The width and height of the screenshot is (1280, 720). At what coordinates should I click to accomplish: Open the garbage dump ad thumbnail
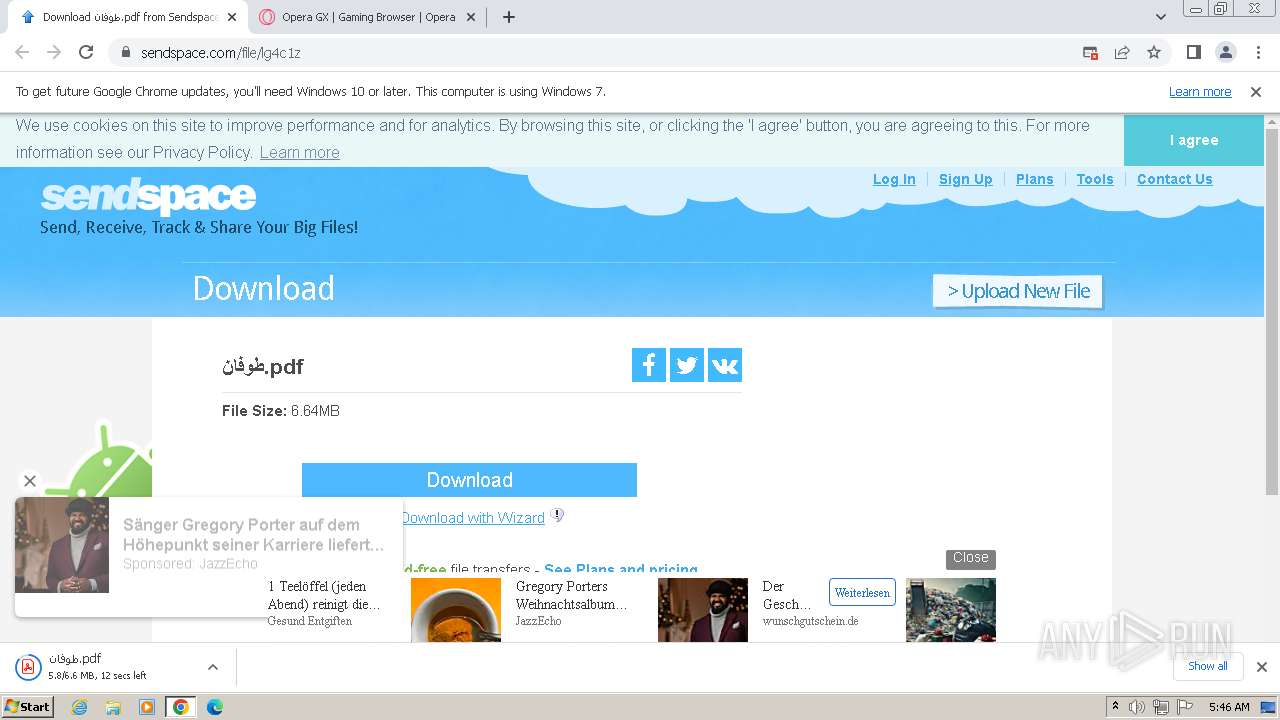pyautogui.click(x=950, y=610)
